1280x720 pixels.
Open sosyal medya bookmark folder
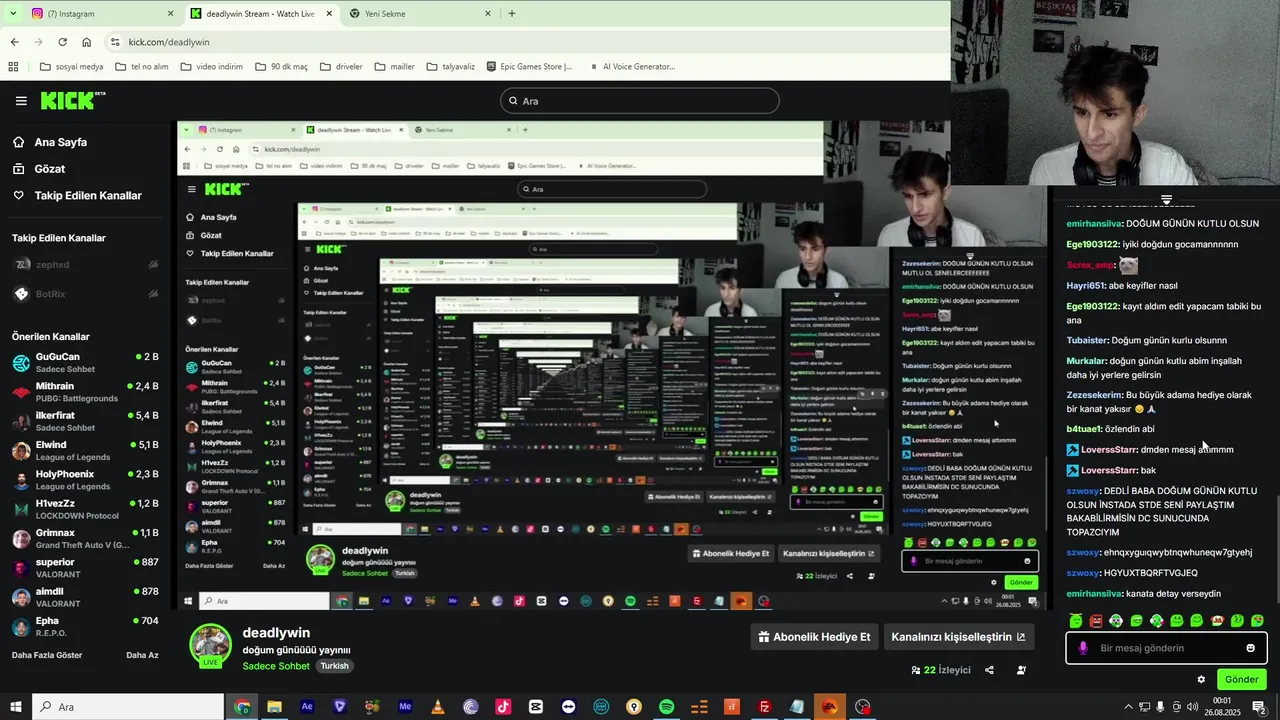71,67
